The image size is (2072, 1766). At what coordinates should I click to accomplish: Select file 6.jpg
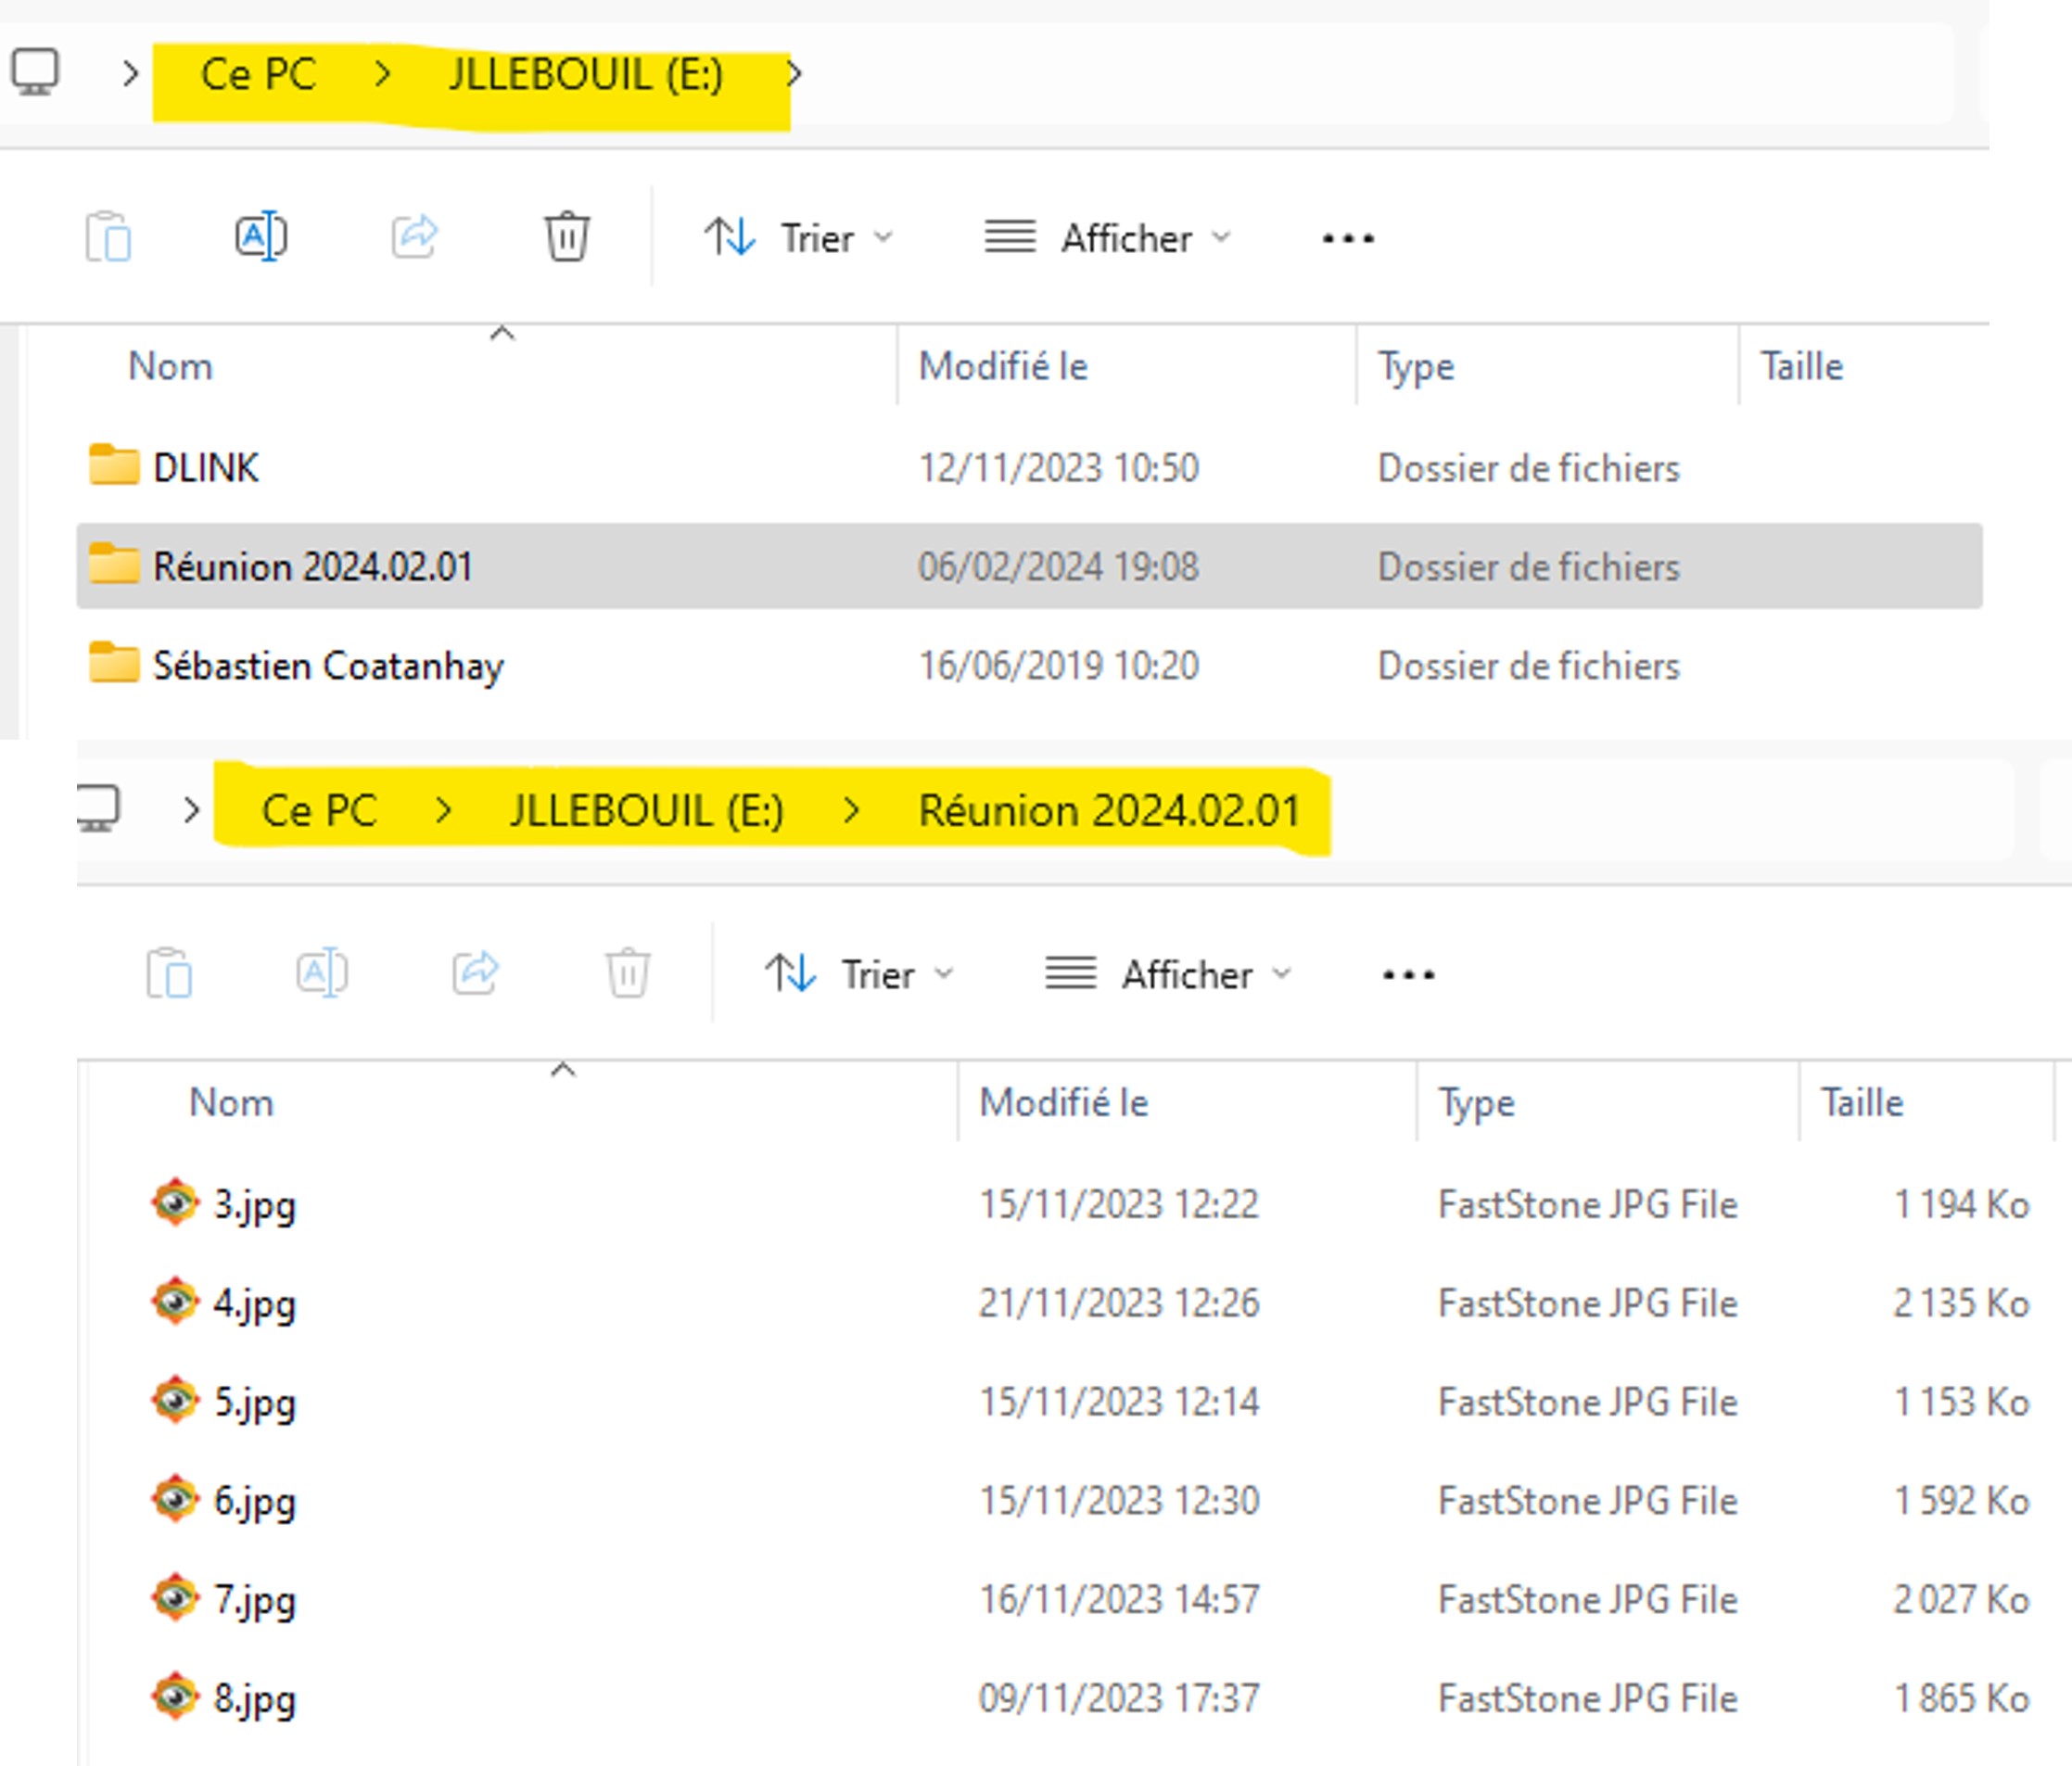pos(255,1502)
